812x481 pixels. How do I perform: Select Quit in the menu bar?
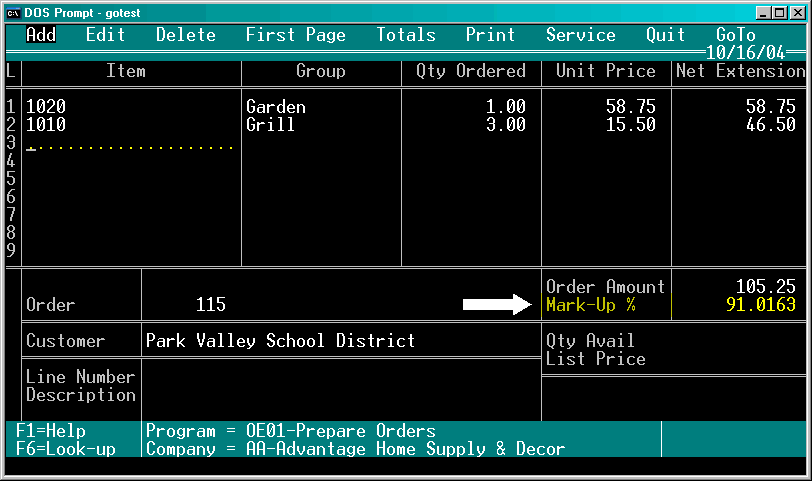tap(665, 35)
